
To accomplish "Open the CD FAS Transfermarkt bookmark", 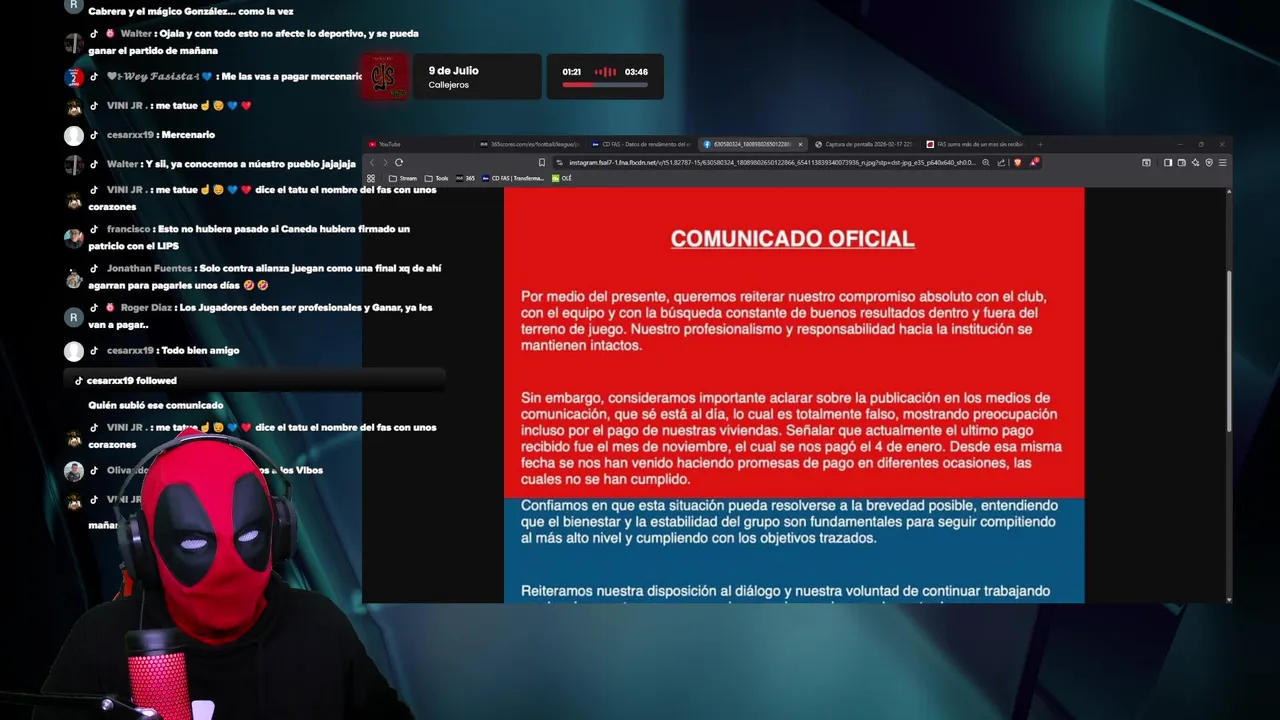I will [513, 178].
